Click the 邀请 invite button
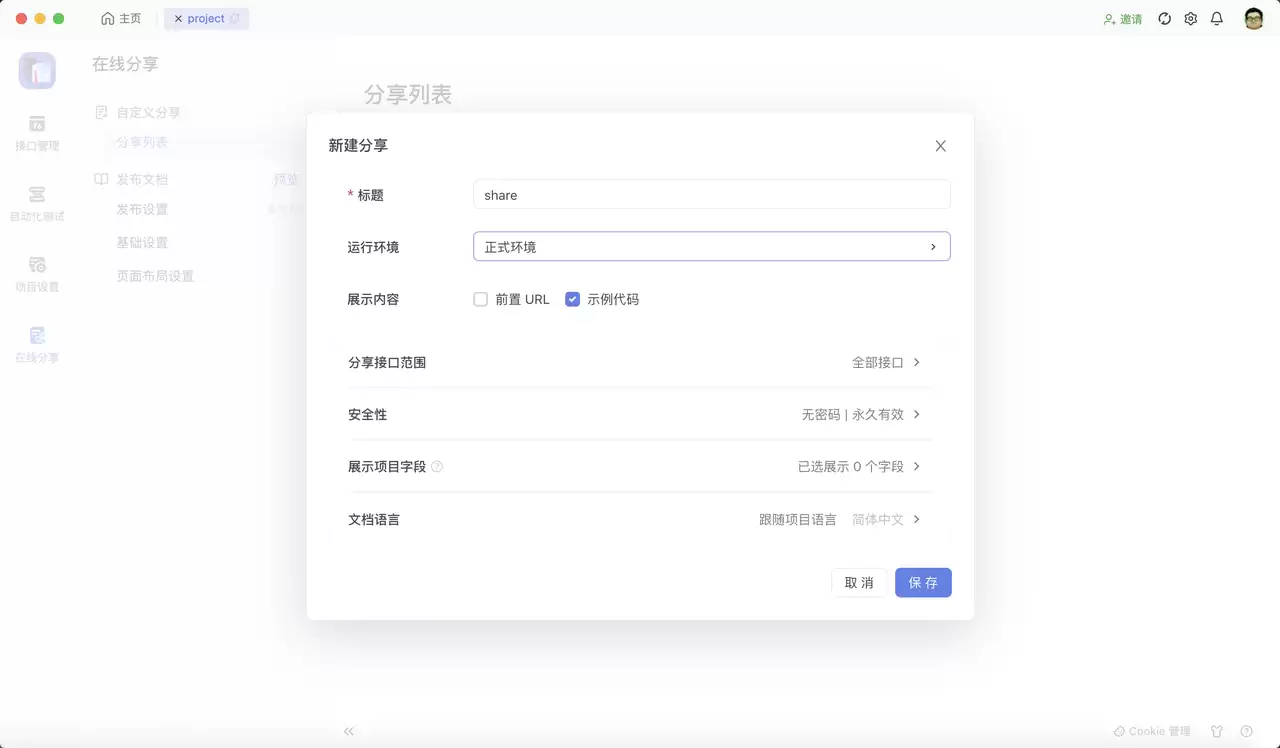The width and height of the screenshot is (1280, 748). coord(1123,19)
